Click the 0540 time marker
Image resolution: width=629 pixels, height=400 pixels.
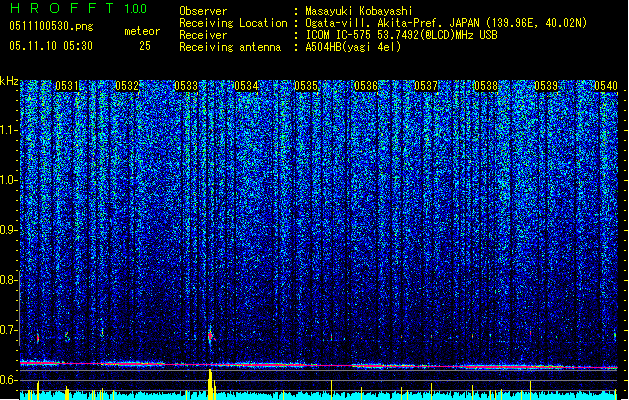tap(606, 86)
